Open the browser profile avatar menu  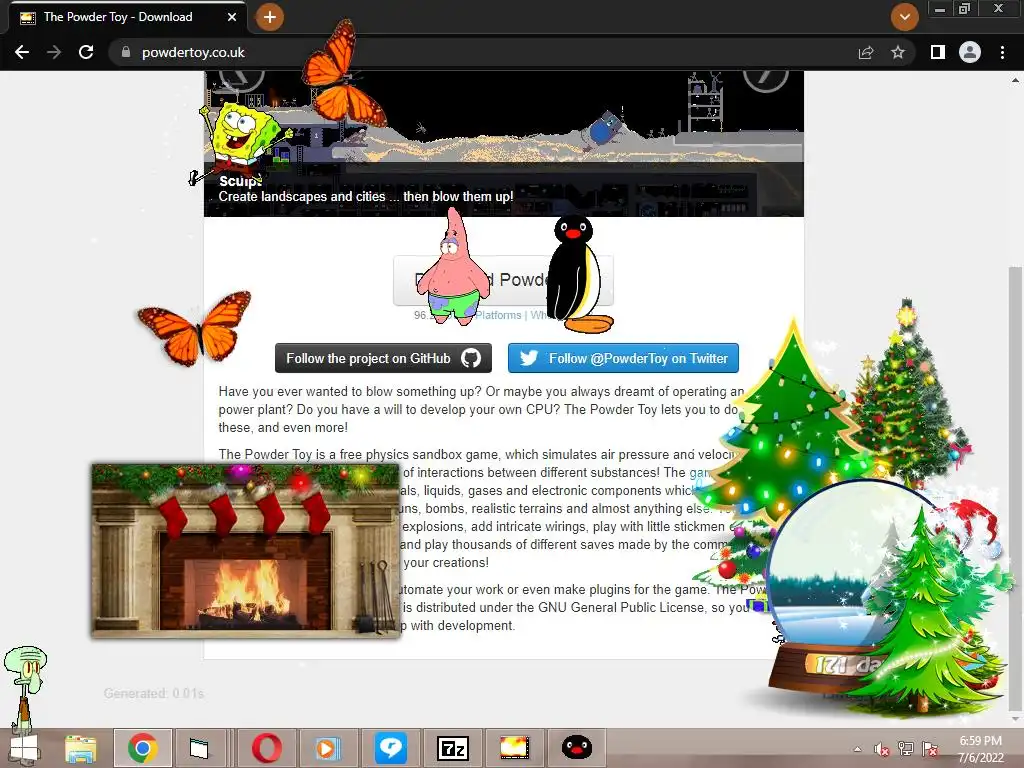coord(970,52)
